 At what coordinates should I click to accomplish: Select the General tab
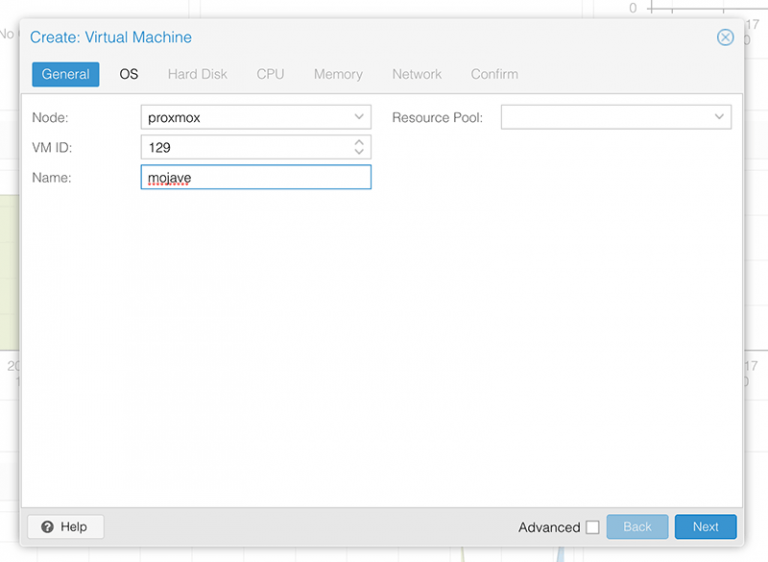(x=65, y=74)
